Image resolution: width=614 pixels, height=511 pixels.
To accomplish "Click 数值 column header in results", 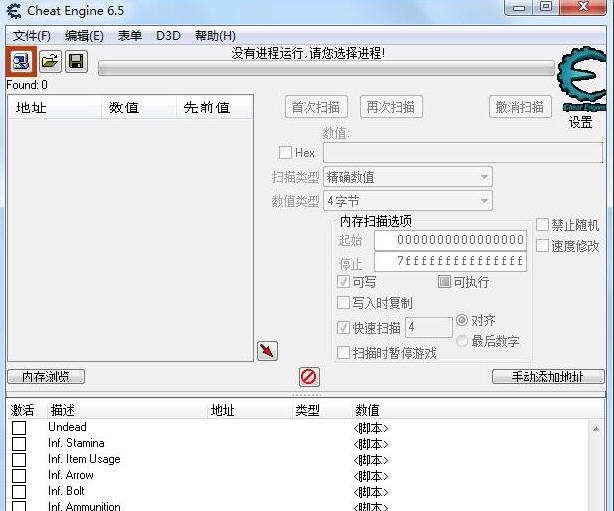I will (138, 107).
